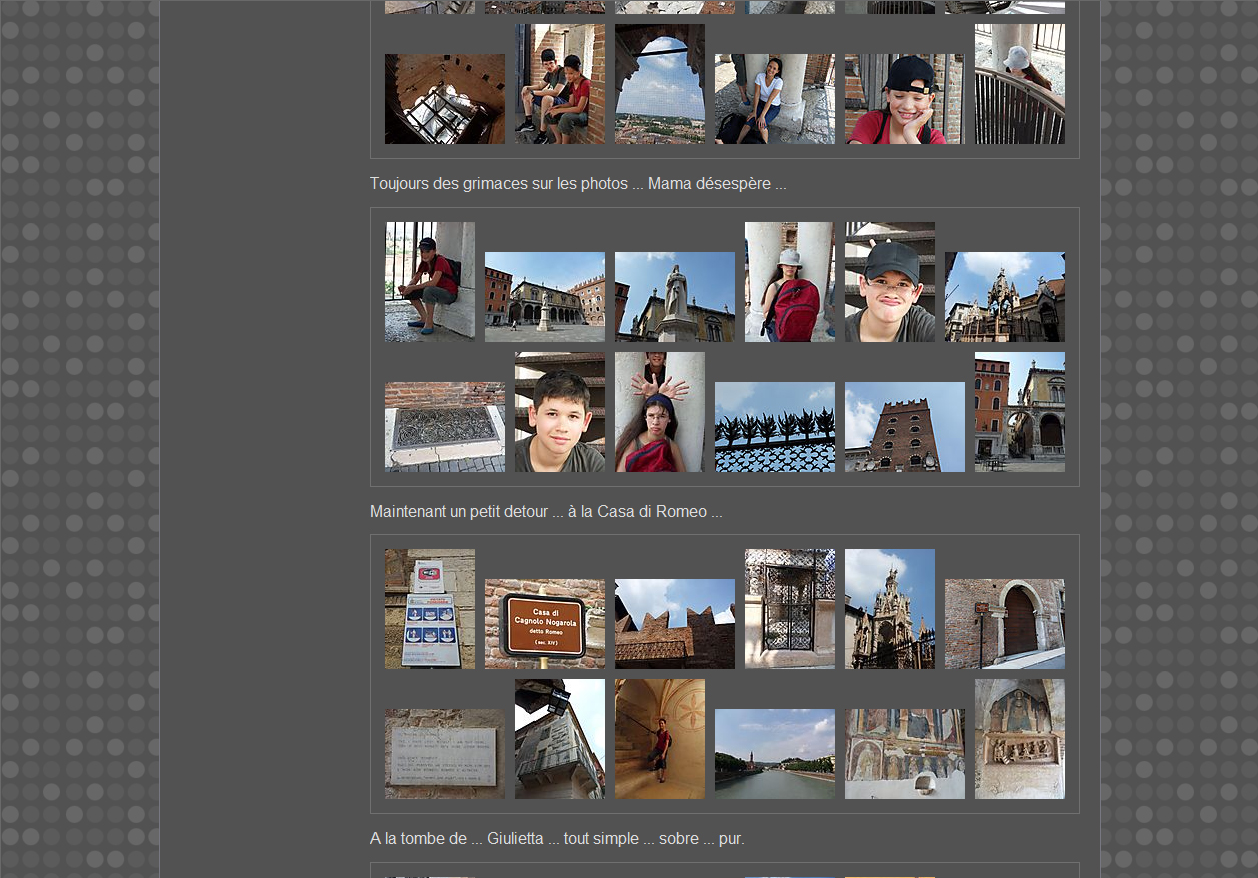Image resolution: width=1258 pixels, height=878 pixels.
Task: Open the brown Casa di Cagnolo Nogarola sign photo
Action: tap(544, 624)
